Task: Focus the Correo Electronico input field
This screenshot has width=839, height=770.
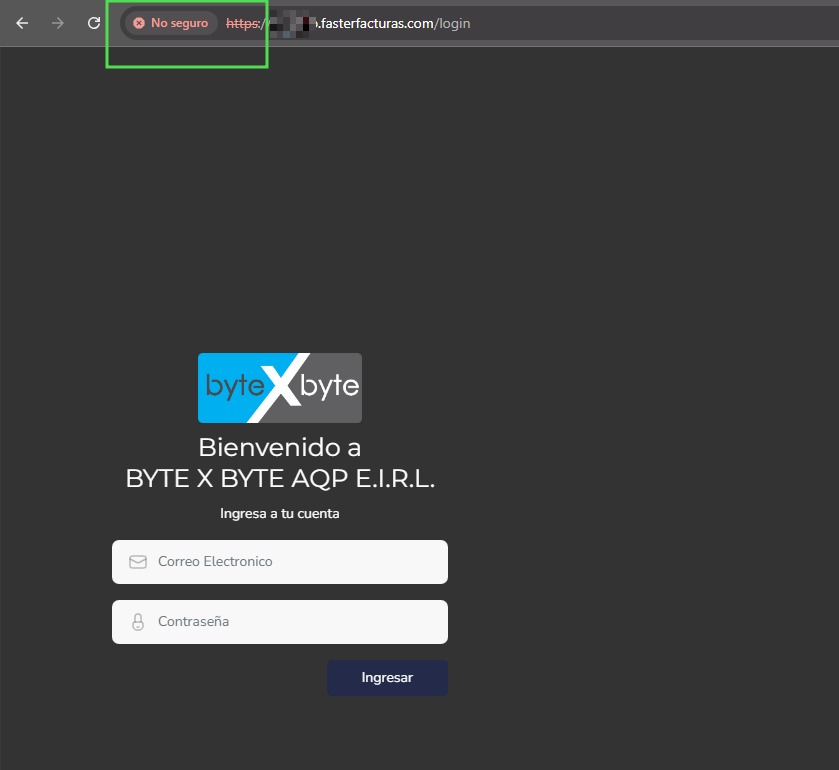Action: [x=295, y=562]
